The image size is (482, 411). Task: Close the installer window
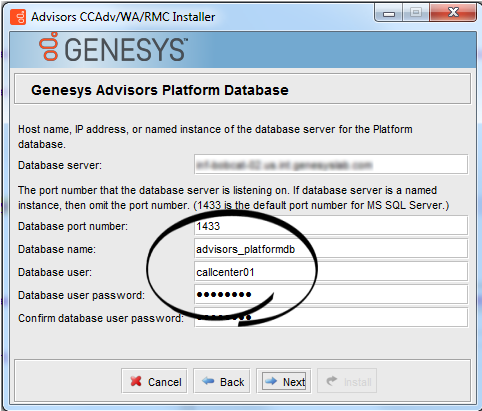(x=453, y=13)
